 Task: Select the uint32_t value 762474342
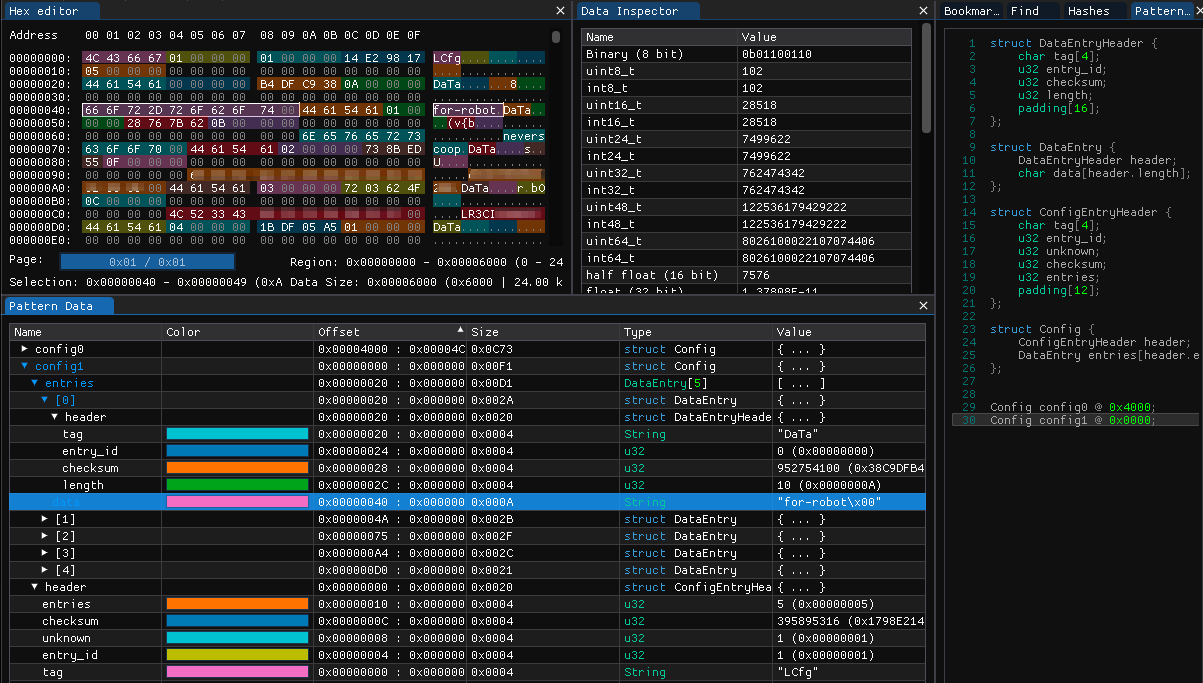point(775,173)
